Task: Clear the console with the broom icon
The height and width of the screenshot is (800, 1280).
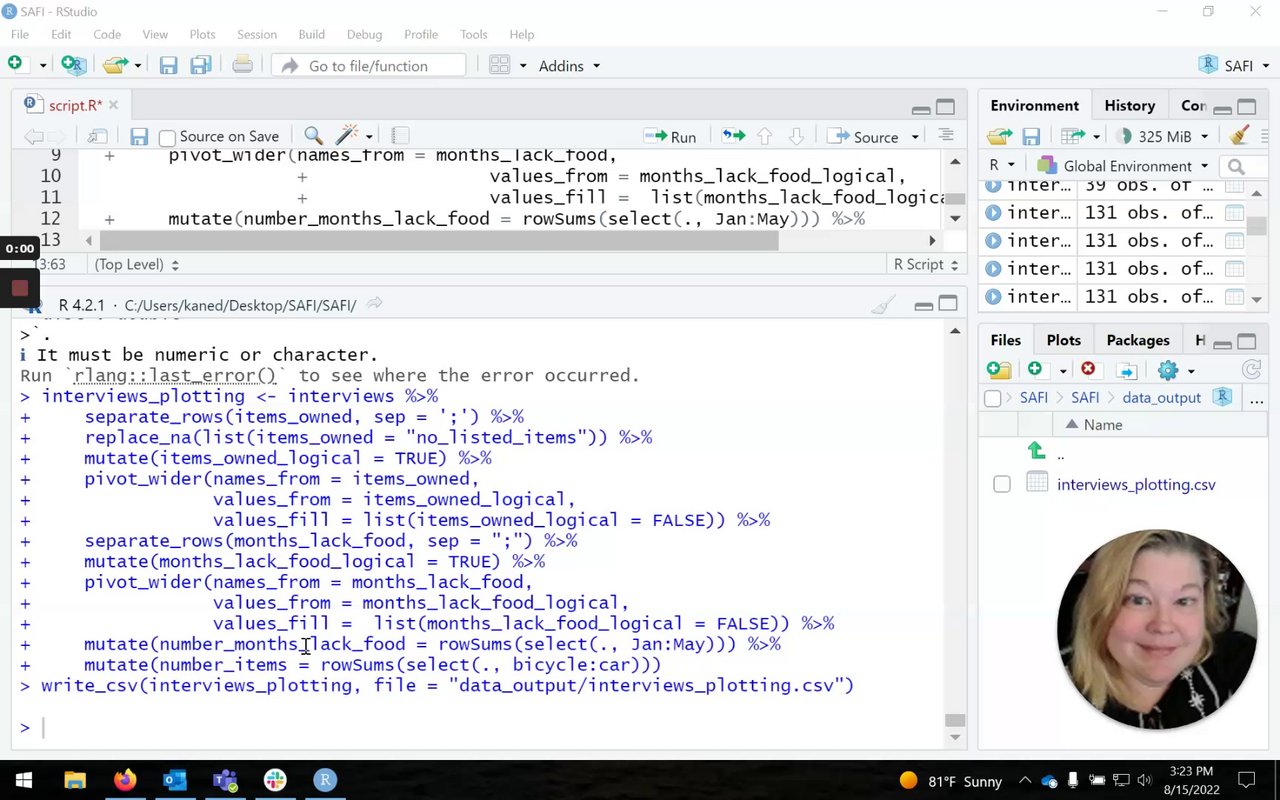Action: [x=883, y=305]
